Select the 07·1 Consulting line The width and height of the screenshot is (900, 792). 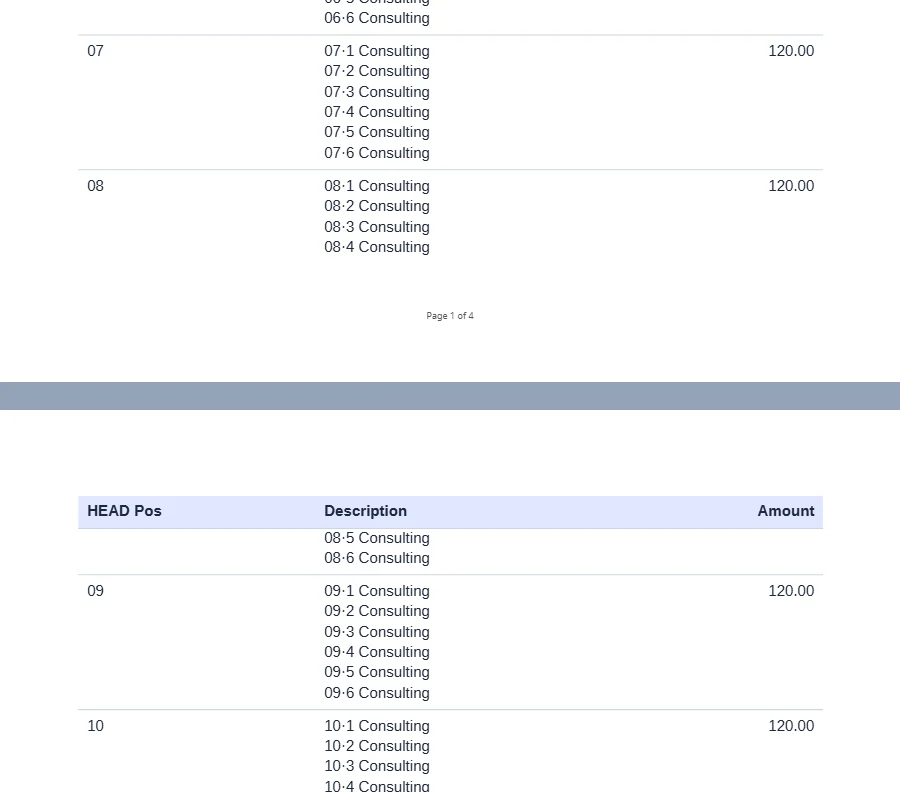377,51
